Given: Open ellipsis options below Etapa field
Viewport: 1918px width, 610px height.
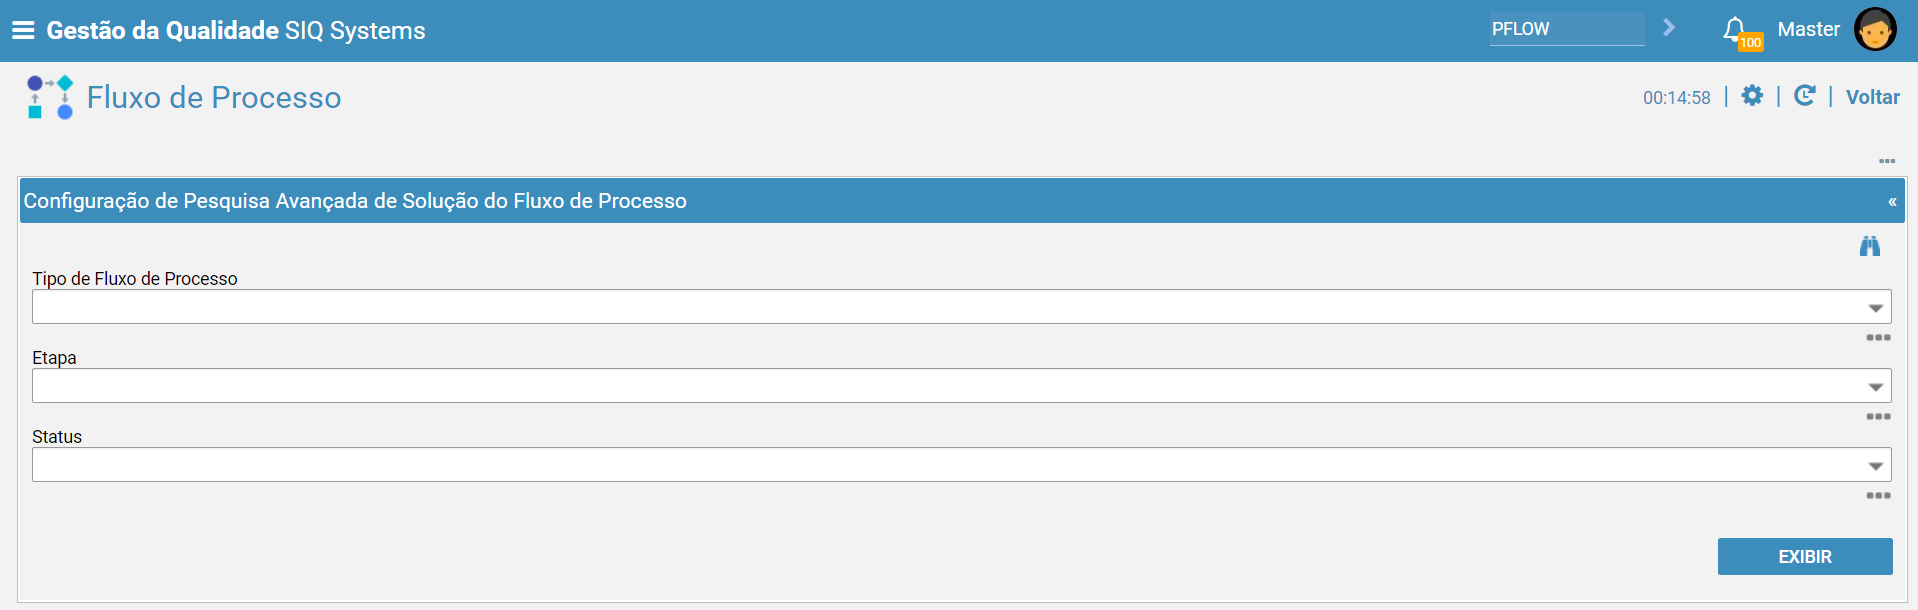Looking at the screenshot, I should (1878, 417).
